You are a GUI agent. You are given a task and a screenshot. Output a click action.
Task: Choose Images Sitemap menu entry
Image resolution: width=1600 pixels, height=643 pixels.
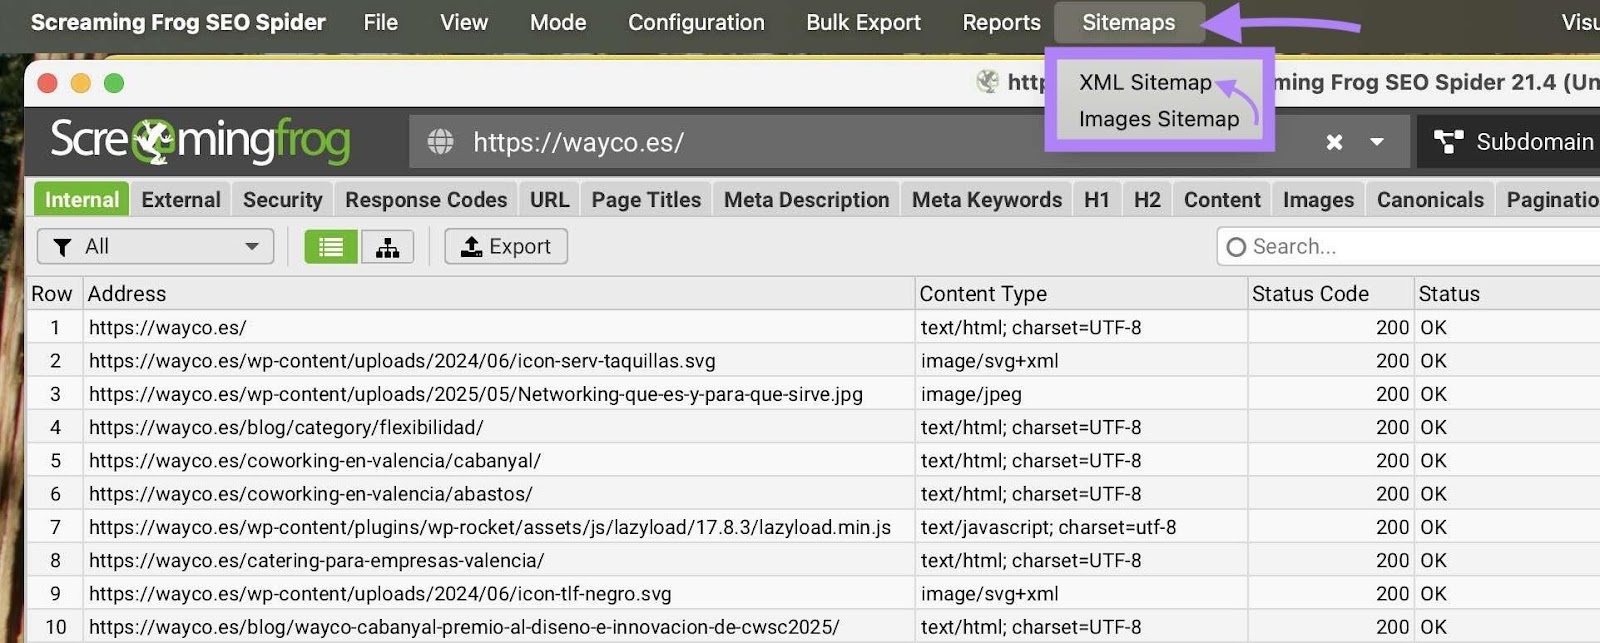1158,119
